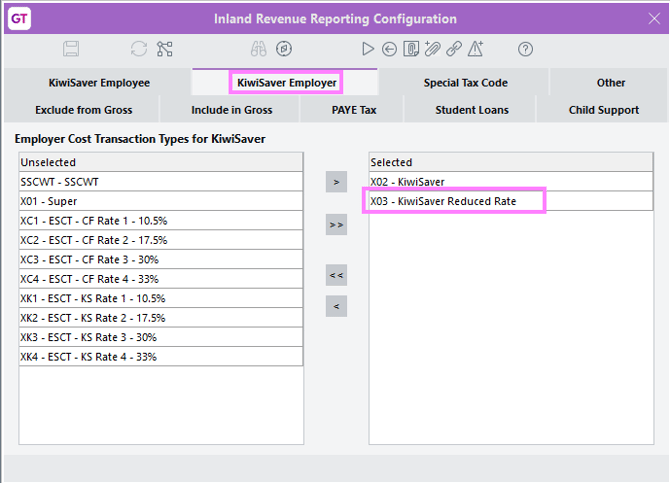Click the Save disk icon in toolbar
The image size is (670, 483).
71,49
